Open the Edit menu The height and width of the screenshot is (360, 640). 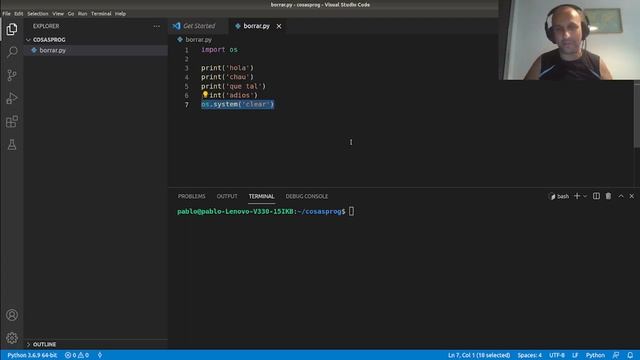pos(19,13)
